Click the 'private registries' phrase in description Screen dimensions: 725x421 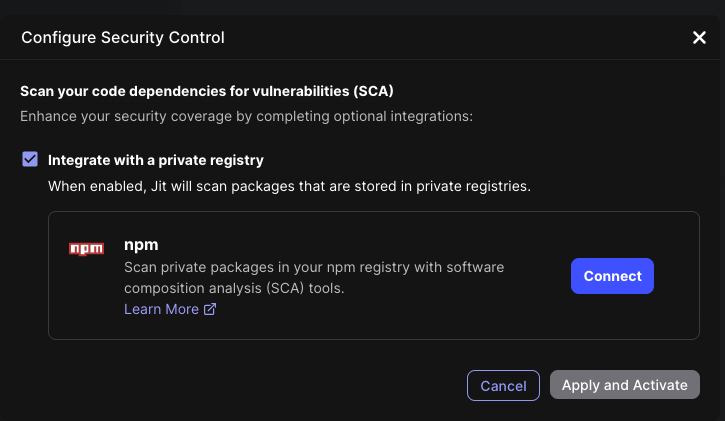coord(473,186)
